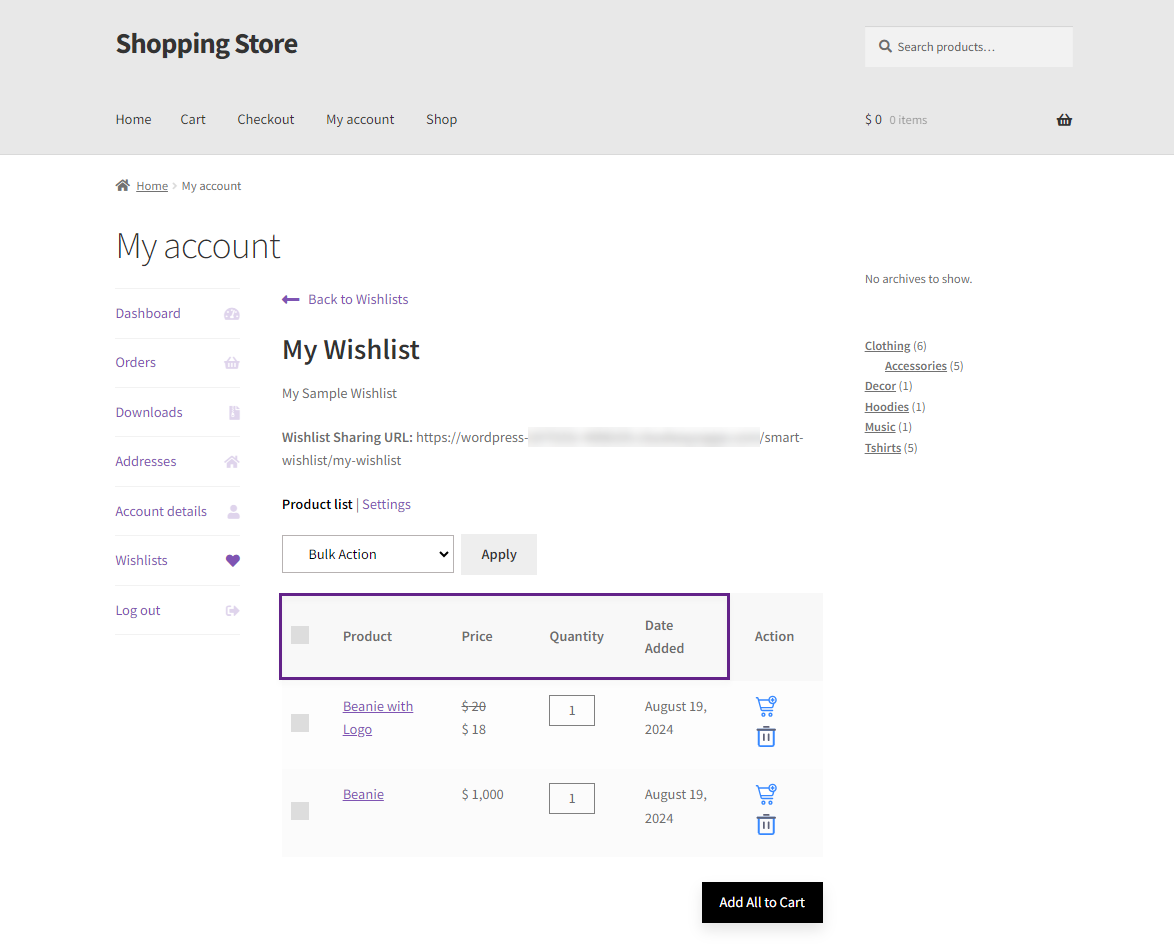Viewport: 1174px width, 952px height.
Task: Click the quantity field for Beanie with Logo
Action: tap(572, 711)
